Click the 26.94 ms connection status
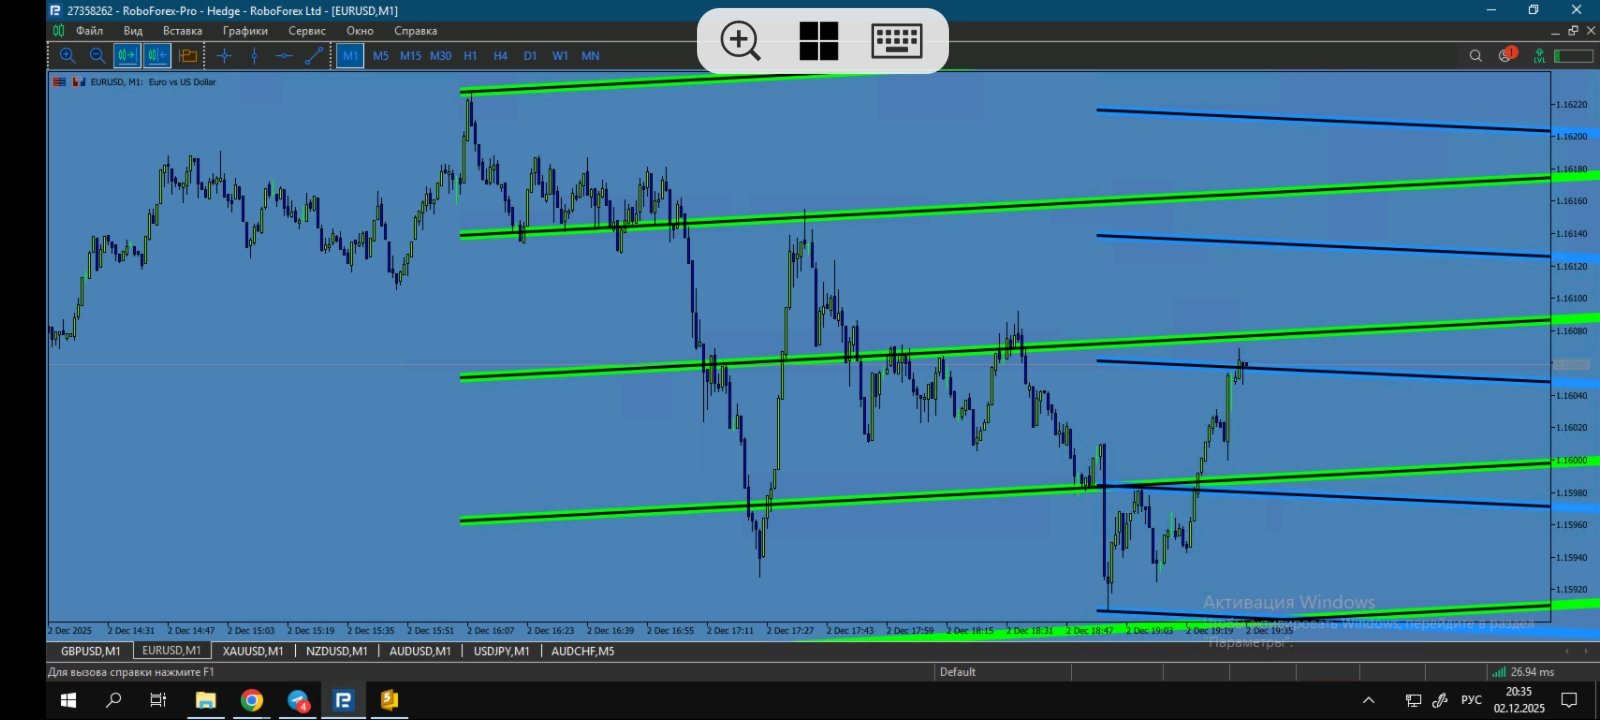 [x=1524, y=672]
